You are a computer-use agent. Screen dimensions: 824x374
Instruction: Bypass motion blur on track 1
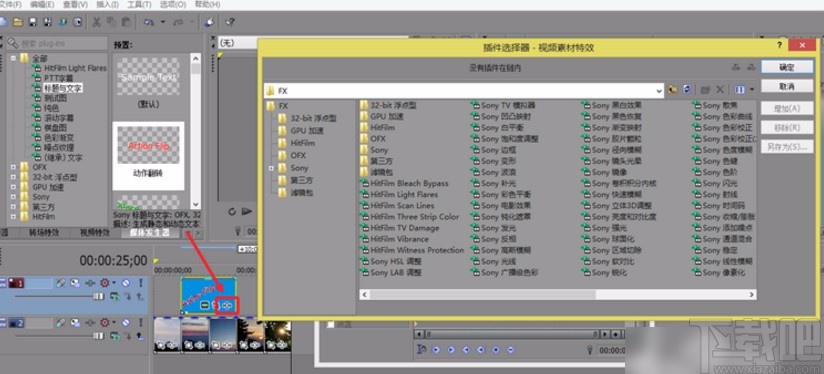click(61, 283)
